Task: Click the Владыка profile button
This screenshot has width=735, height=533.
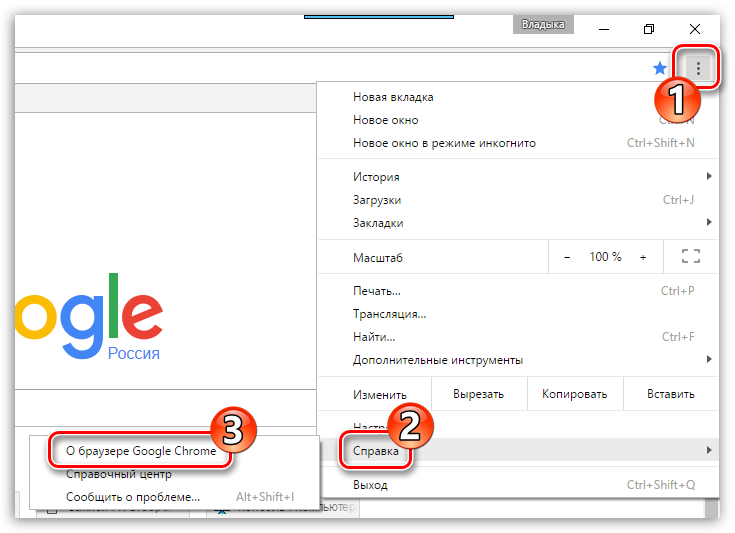Action: (x=543, y=24)
